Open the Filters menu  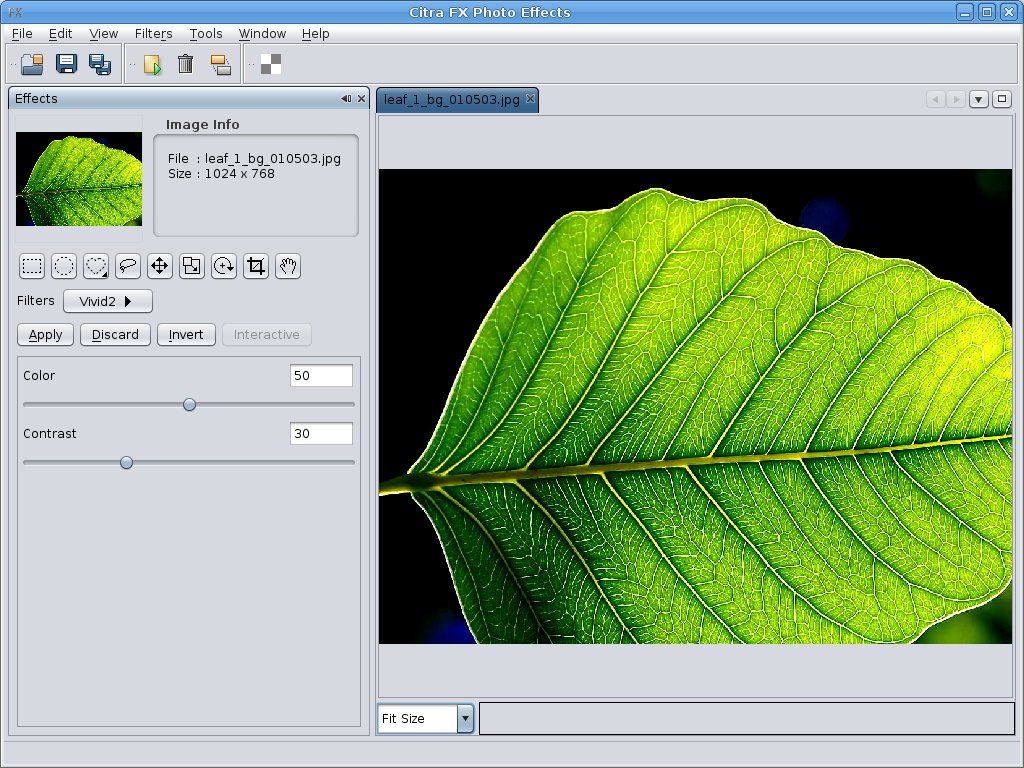click(153, 34)
